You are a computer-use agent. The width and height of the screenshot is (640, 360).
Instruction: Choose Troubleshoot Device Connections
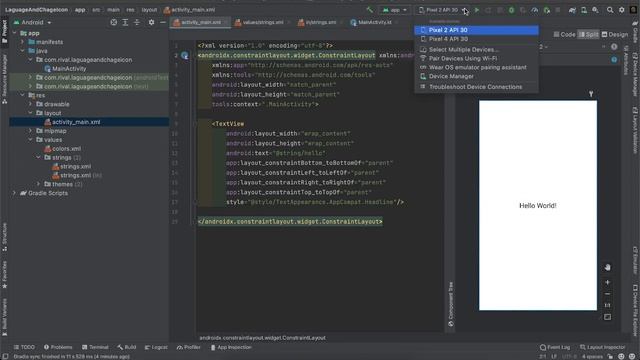click(476, 87)
